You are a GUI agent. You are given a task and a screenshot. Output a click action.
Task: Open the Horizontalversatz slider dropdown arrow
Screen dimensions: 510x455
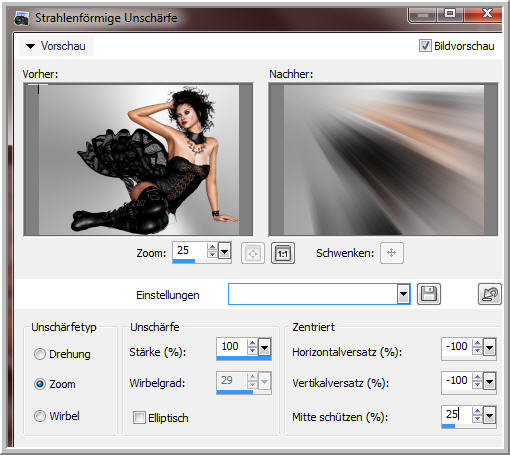(x=489, y=348)
